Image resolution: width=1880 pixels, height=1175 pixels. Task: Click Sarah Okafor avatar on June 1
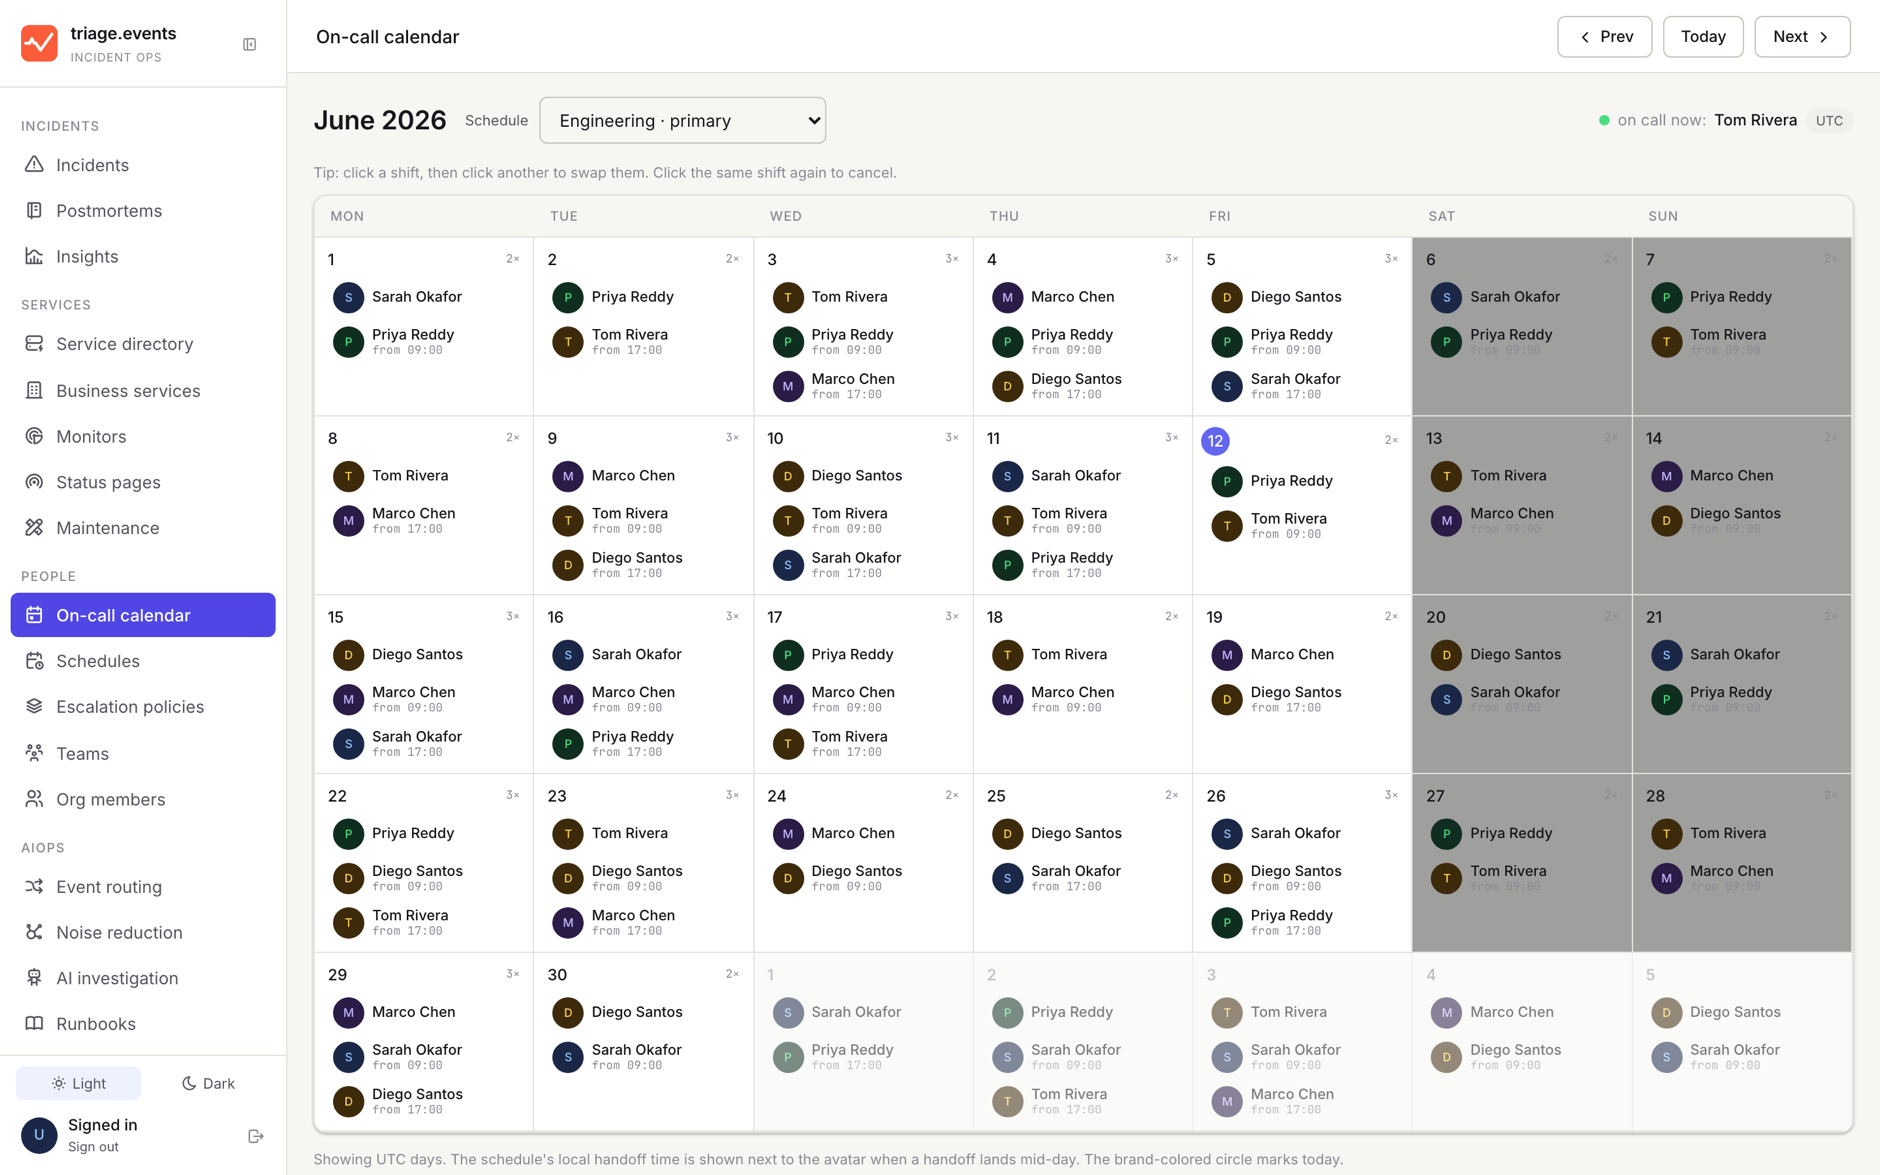348,297
